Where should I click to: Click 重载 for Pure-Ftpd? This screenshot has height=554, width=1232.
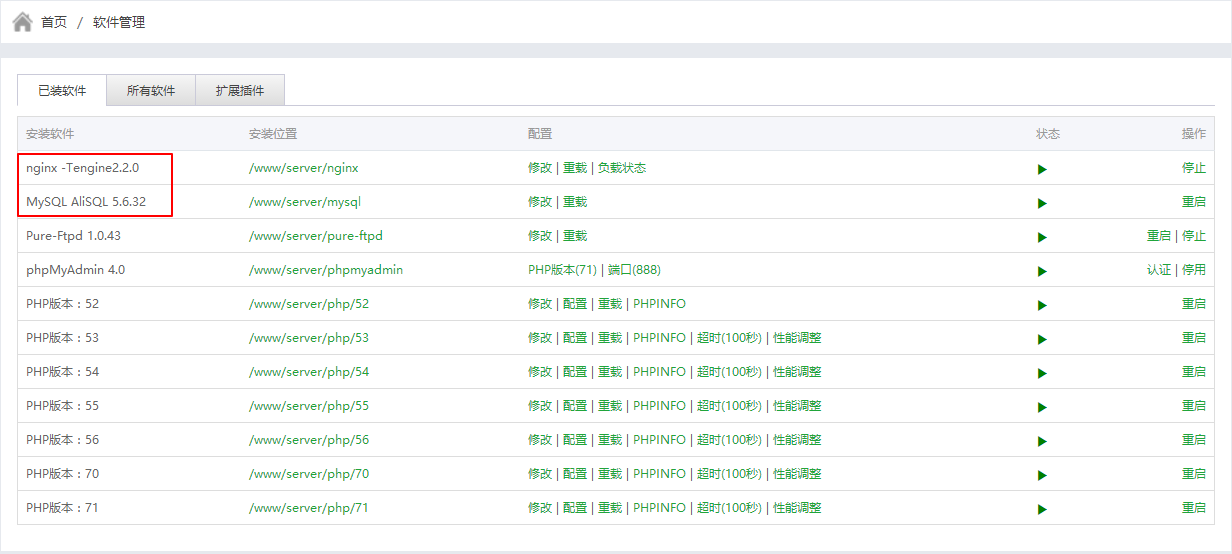coord(575,236)
